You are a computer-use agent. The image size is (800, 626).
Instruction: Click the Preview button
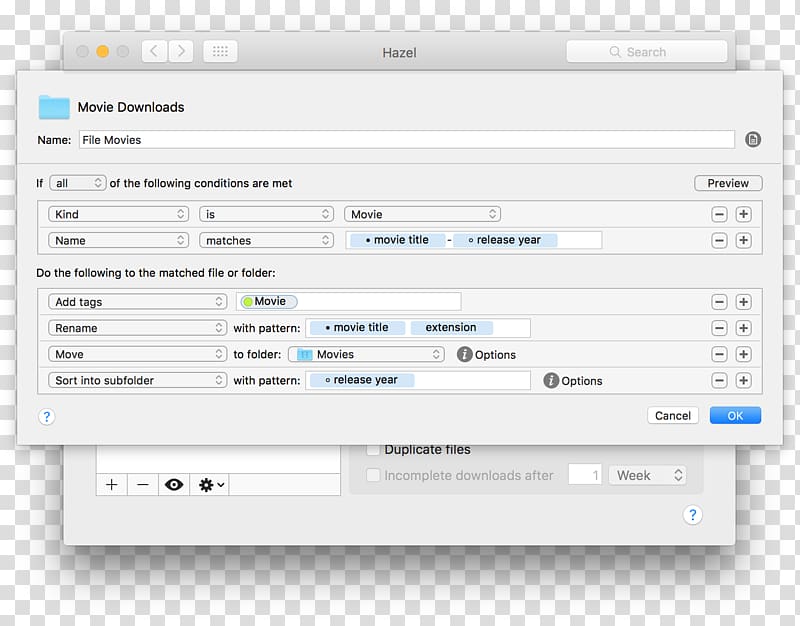pos(728,183)
